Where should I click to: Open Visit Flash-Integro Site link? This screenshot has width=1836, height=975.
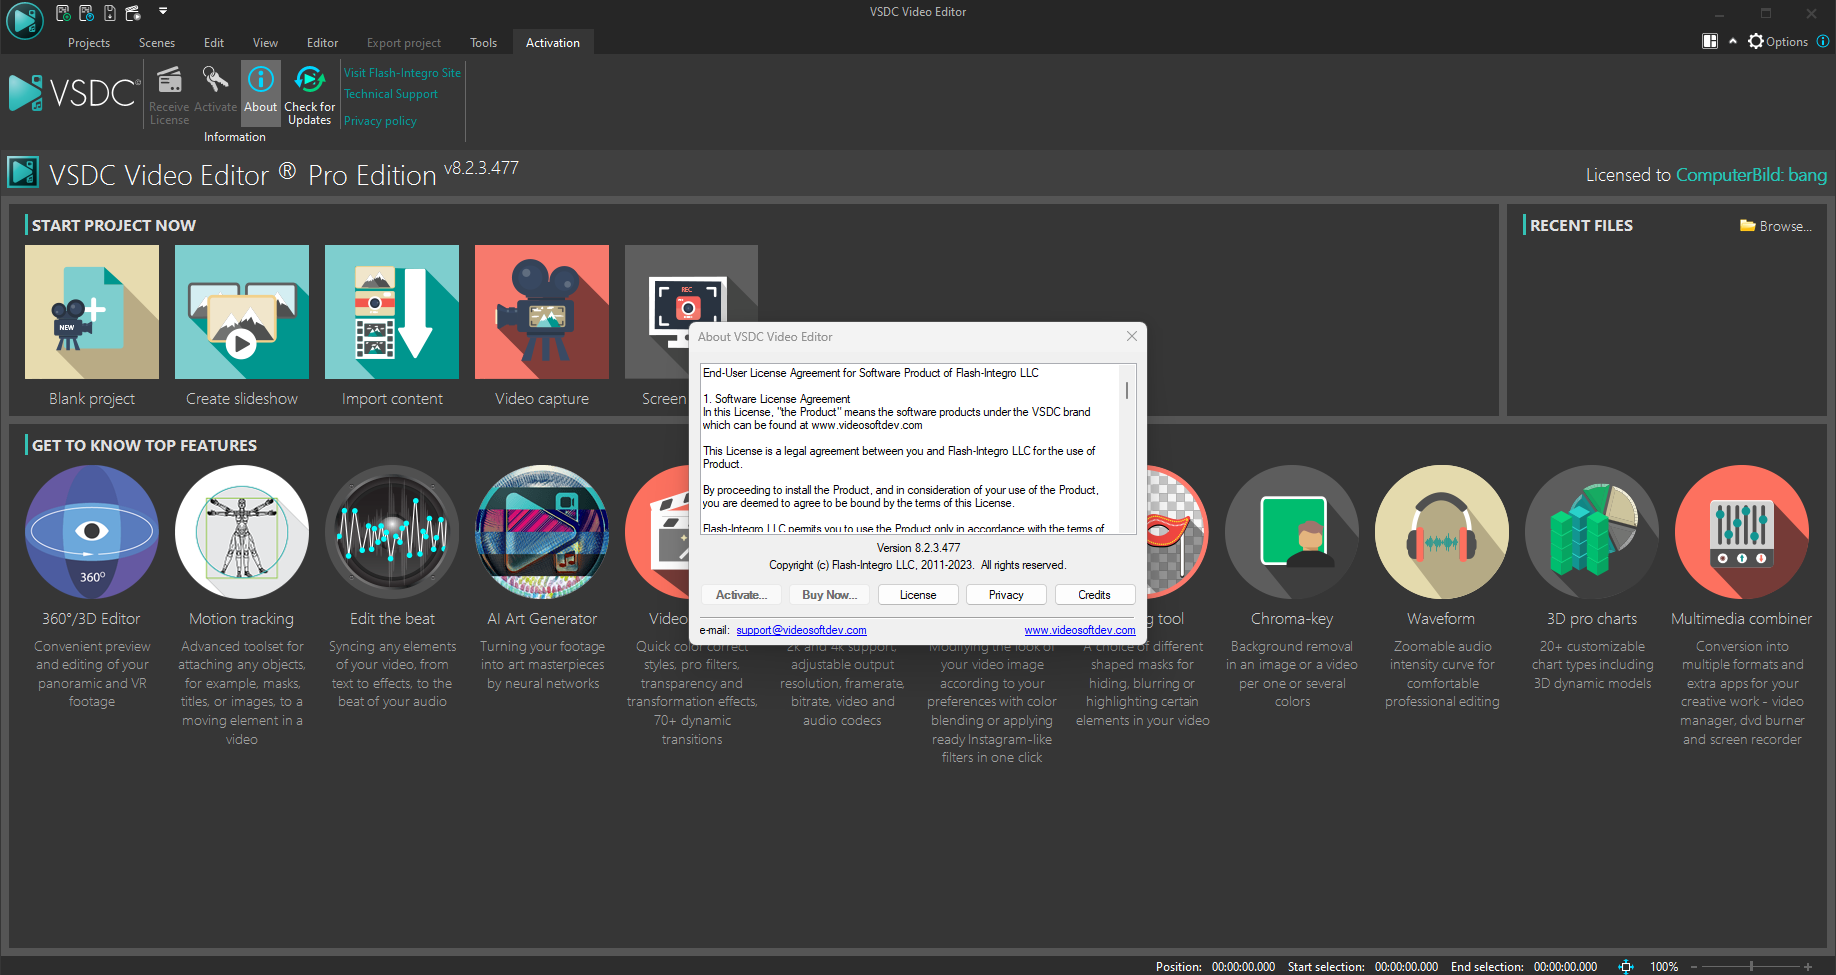pyautogui.click(x=402, y=73)
